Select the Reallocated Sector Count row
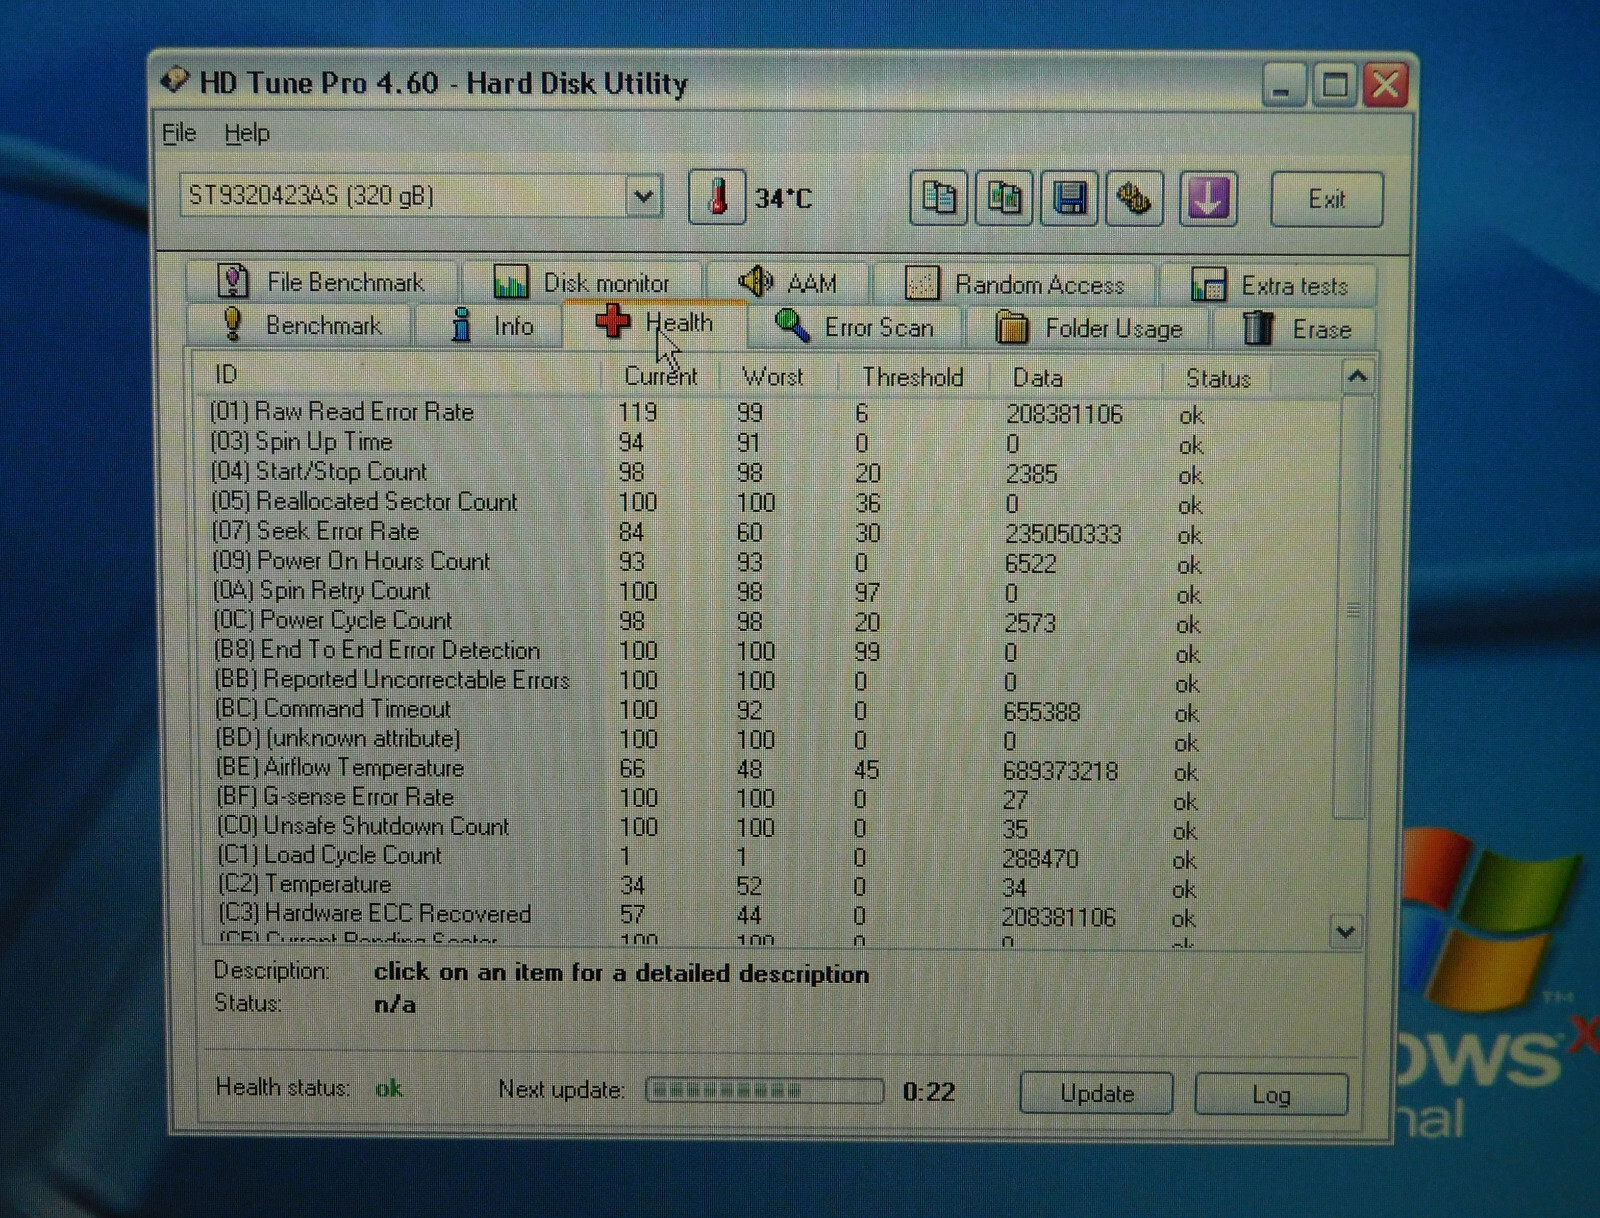The image size is (1600, 1218). point(770,502)
